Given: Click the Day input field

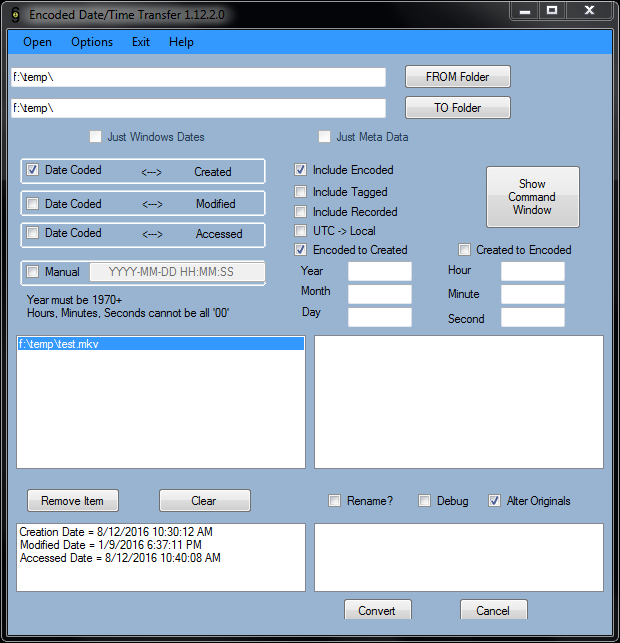Looking at the screenshot, I should 380,317.
